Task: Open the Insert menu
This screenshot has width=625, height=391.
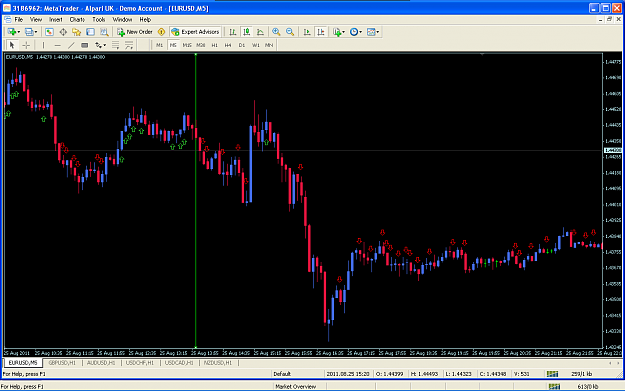Action: [x=55, y=20]
